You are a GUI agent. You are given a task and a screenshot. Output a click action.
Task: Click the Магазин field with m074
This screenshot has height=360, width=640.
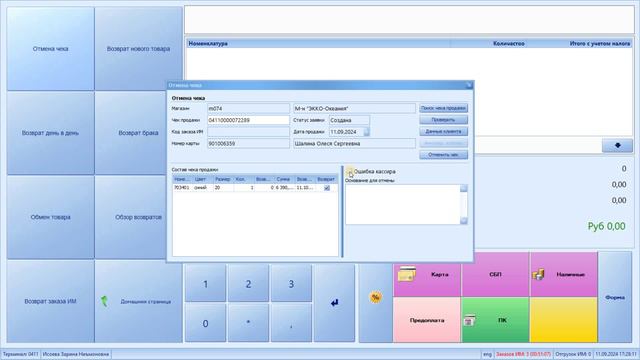(248, 109)
